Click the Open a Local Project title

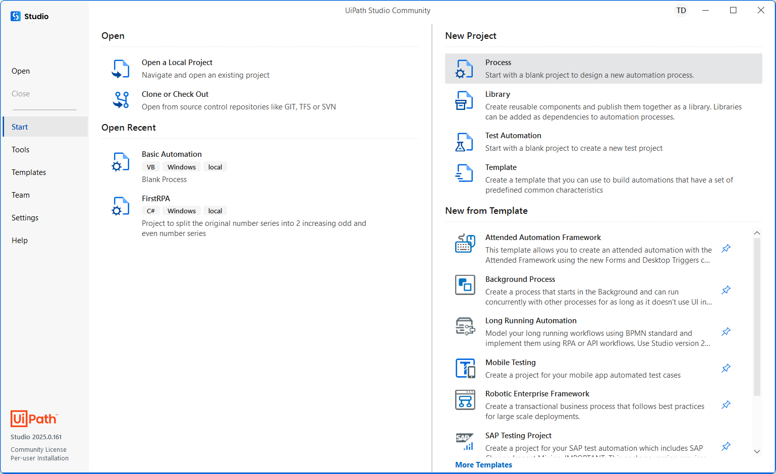tap(177, 62)
